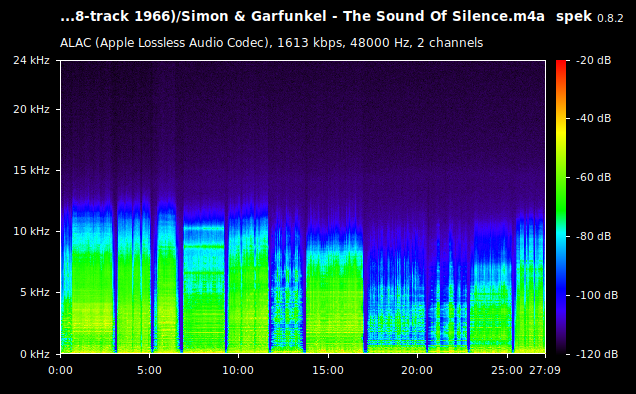Click the -80 dB scale label
The height and width of the screenshot is (394, 636).
[x=593, y=236]
